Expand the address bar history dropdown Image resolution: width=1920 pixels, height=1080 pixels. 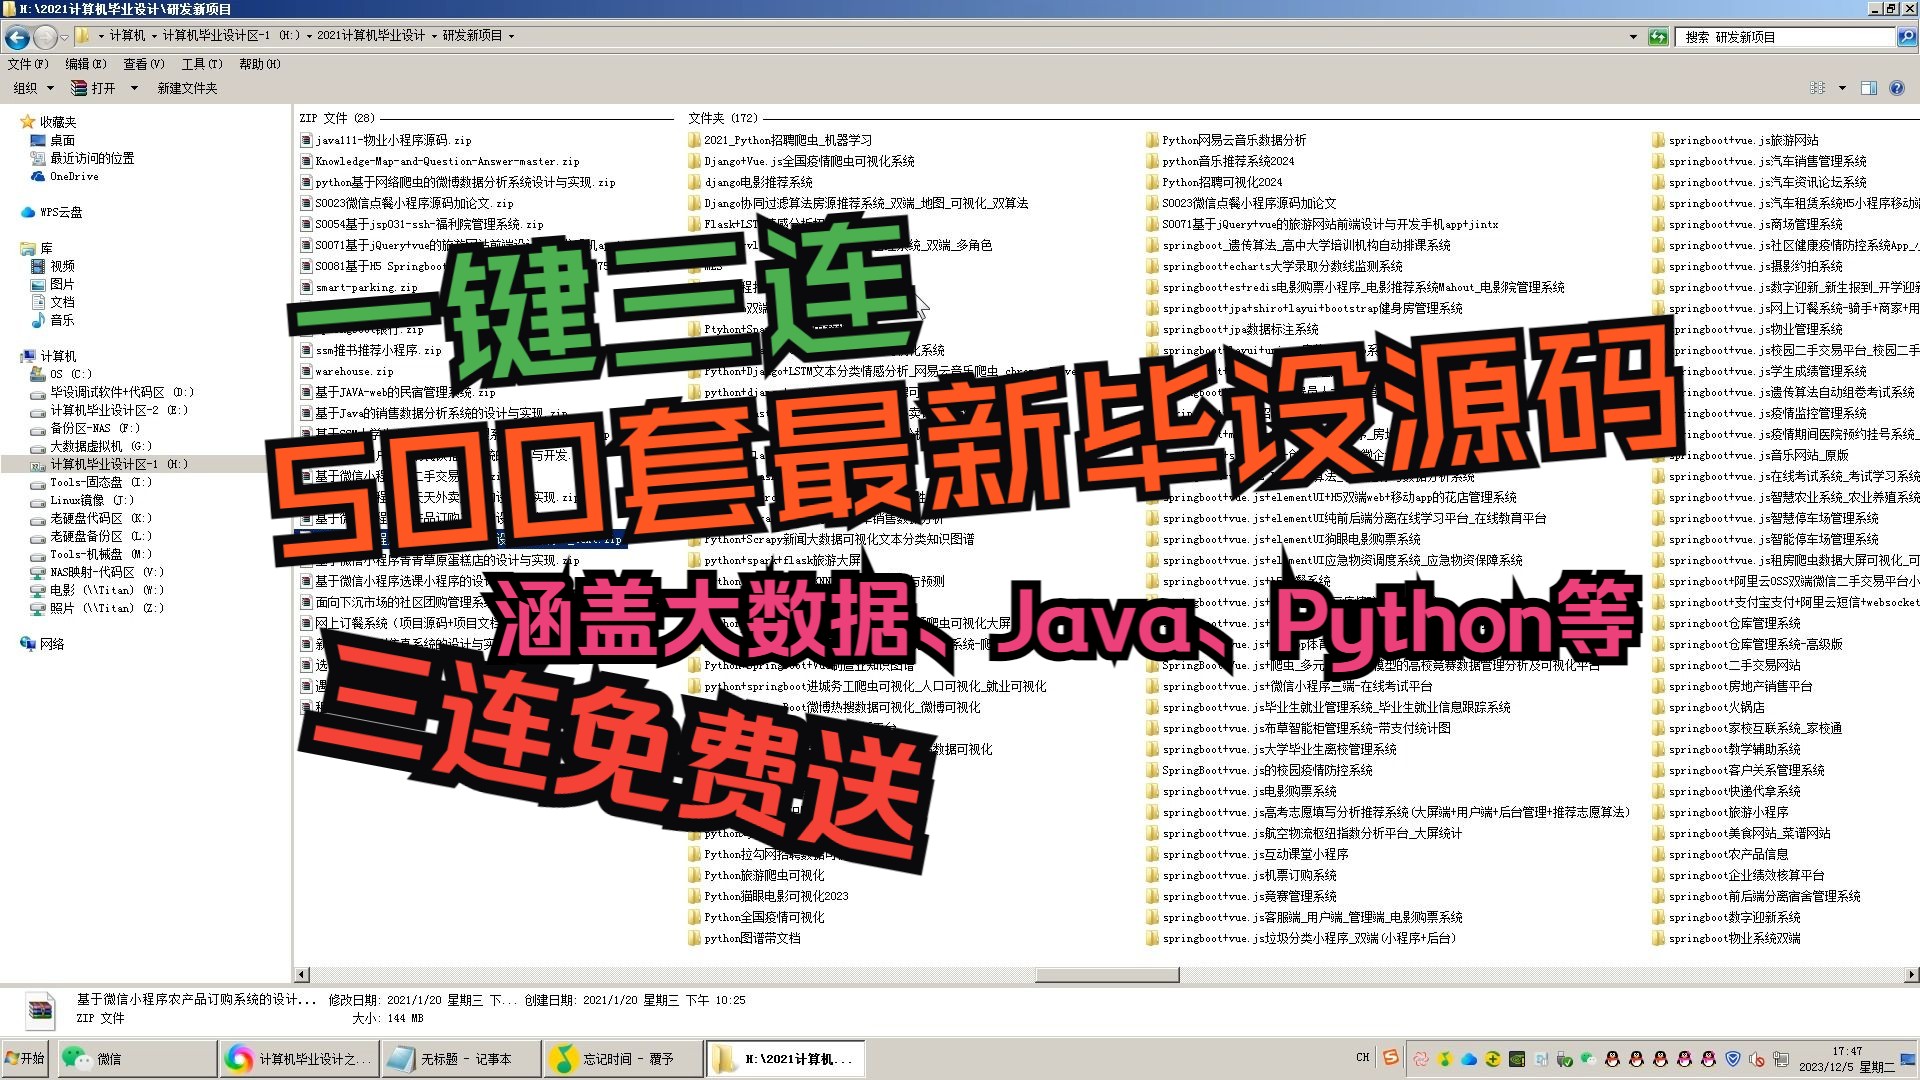click(x=1634, y=37)
